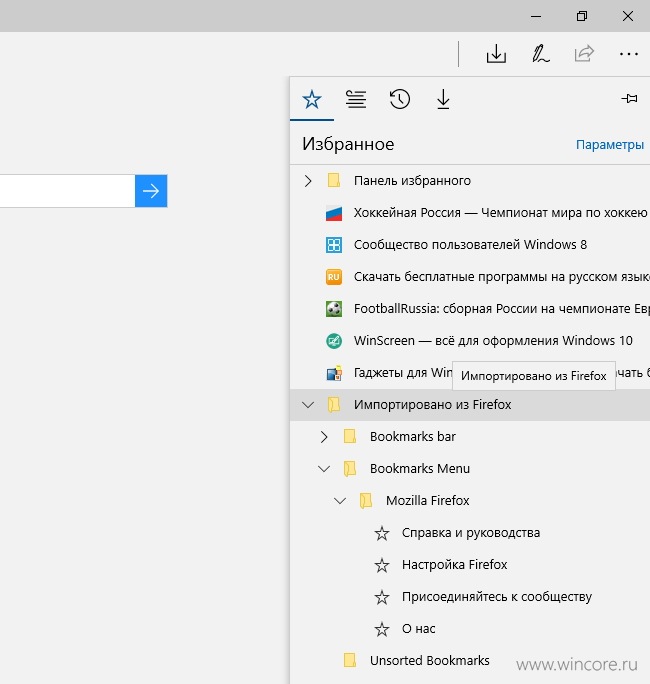
Task: Click the Unsorted Bookmarks folder icon
Action: [x=350, y=660]
